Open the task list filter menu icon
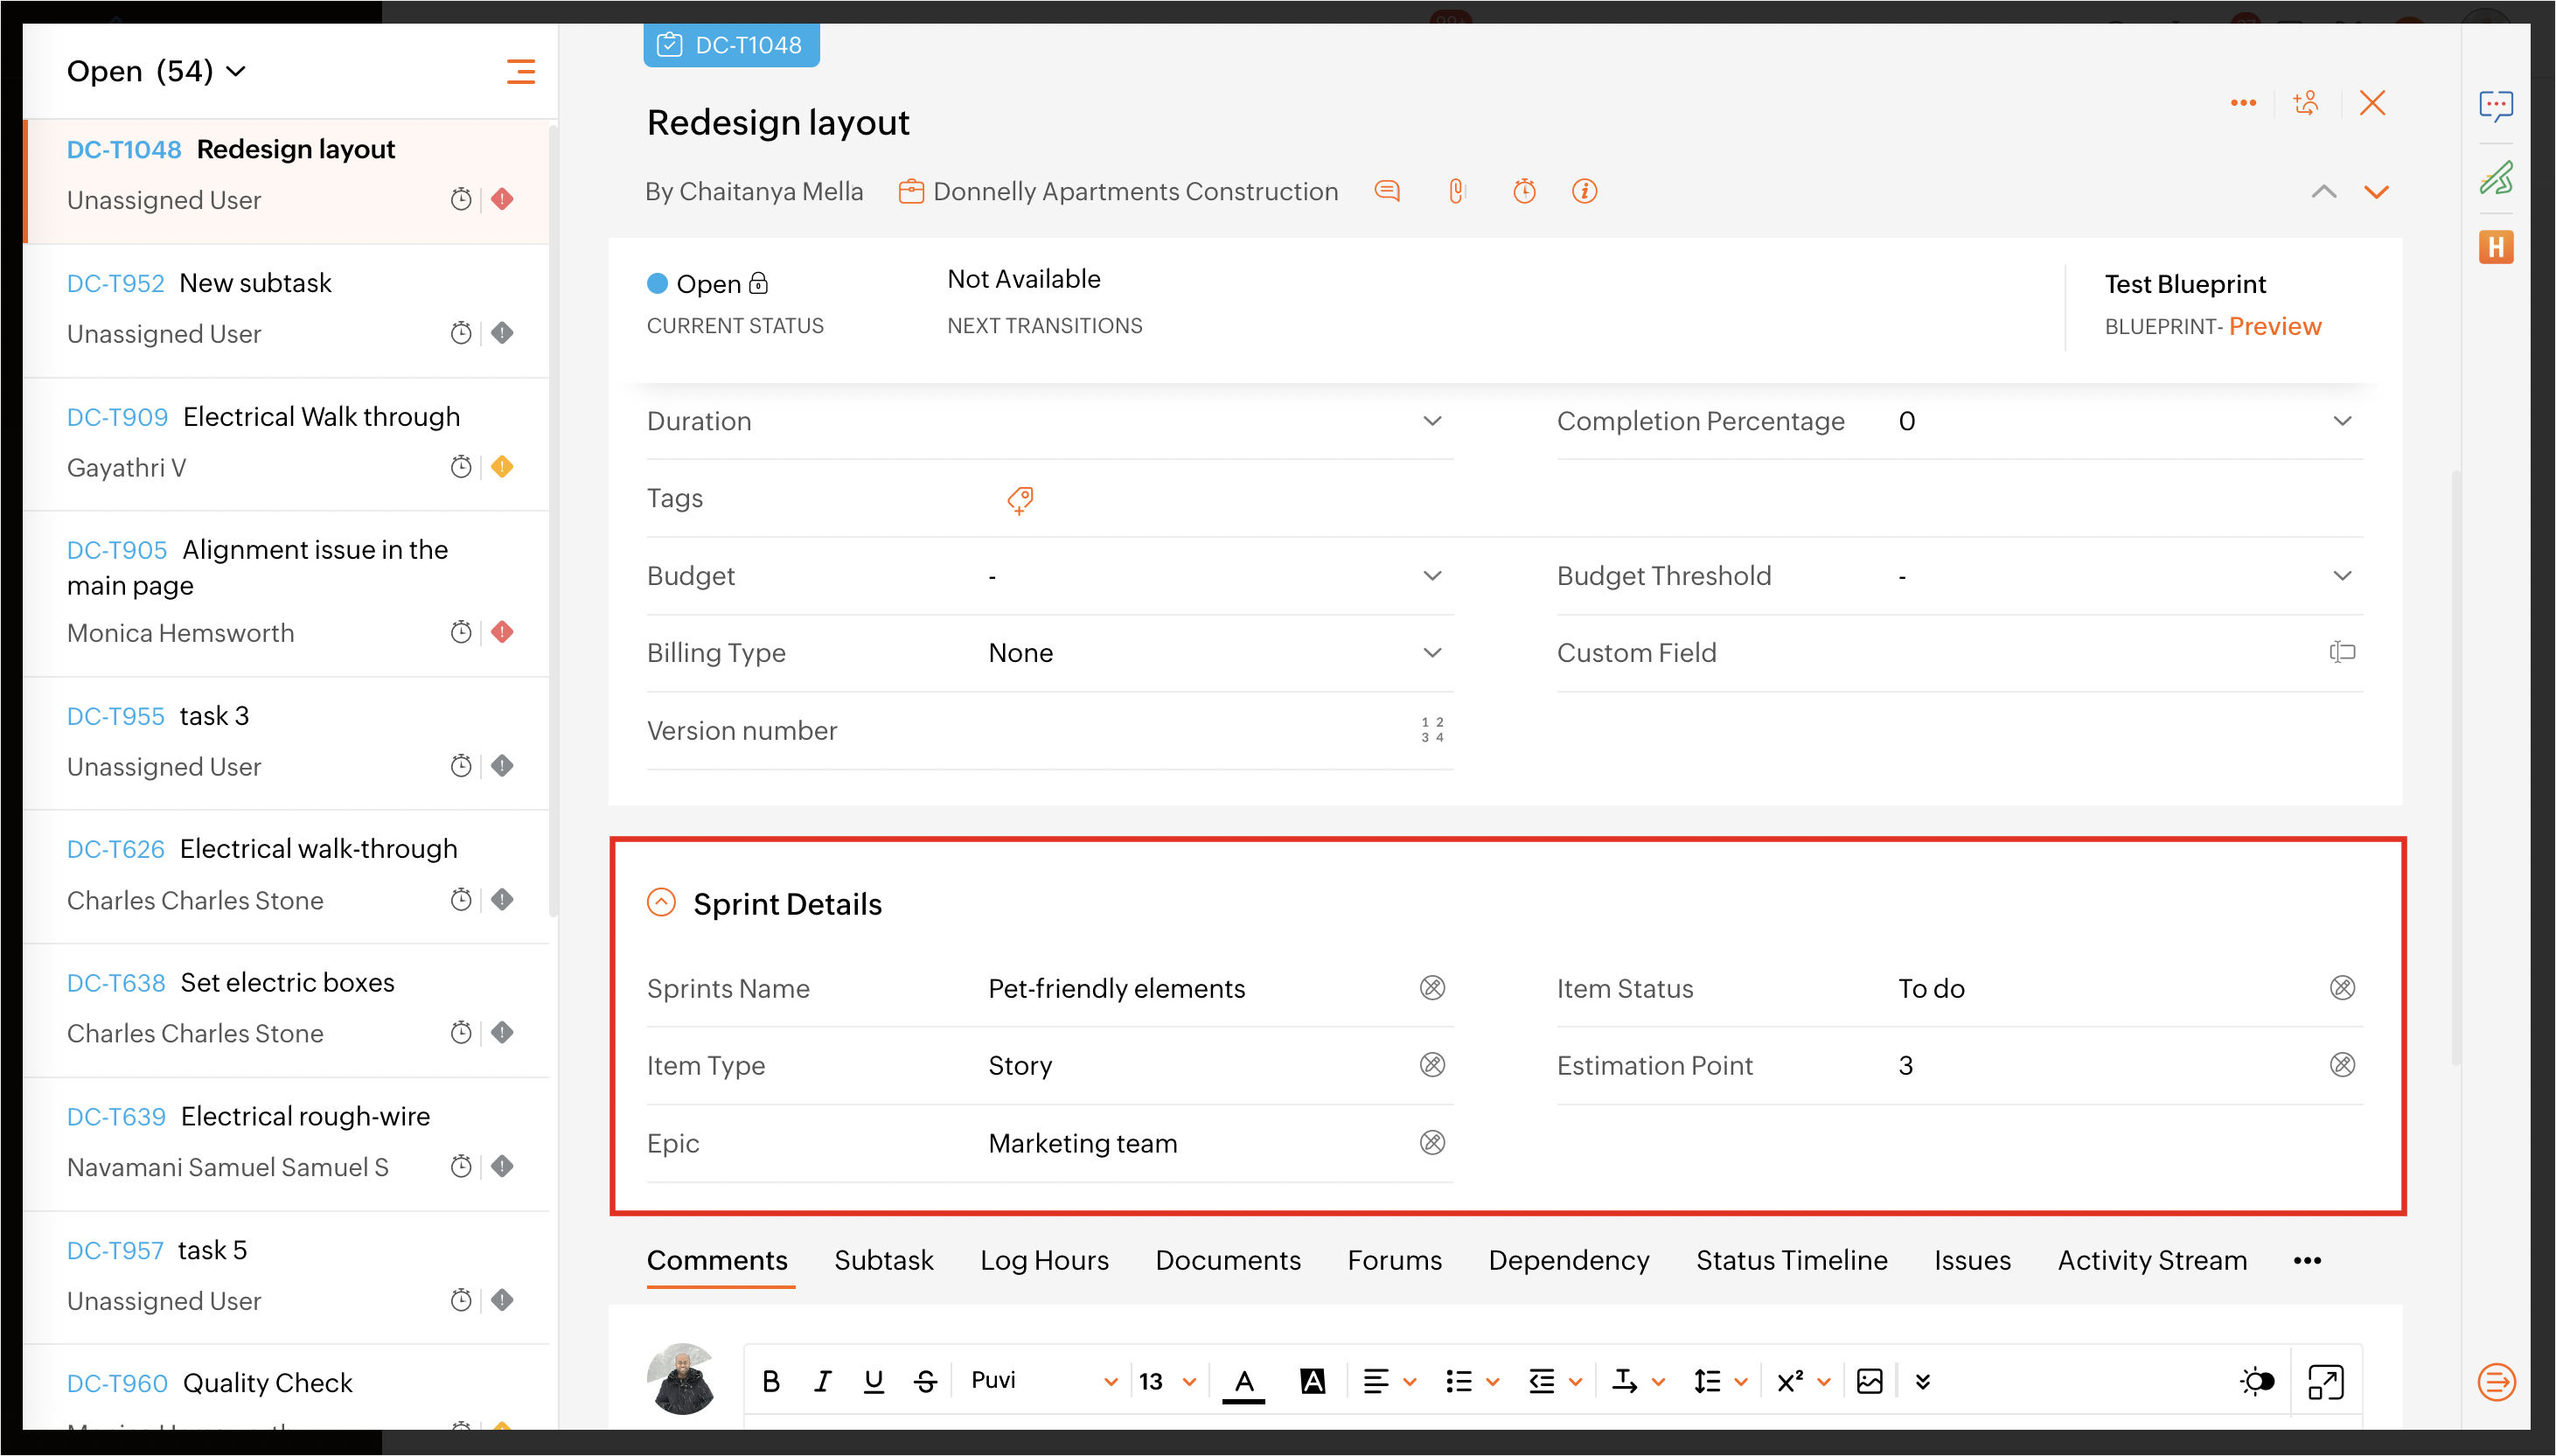The height and width of the screenshot is (1456, 2556). [x=520, y=71]
